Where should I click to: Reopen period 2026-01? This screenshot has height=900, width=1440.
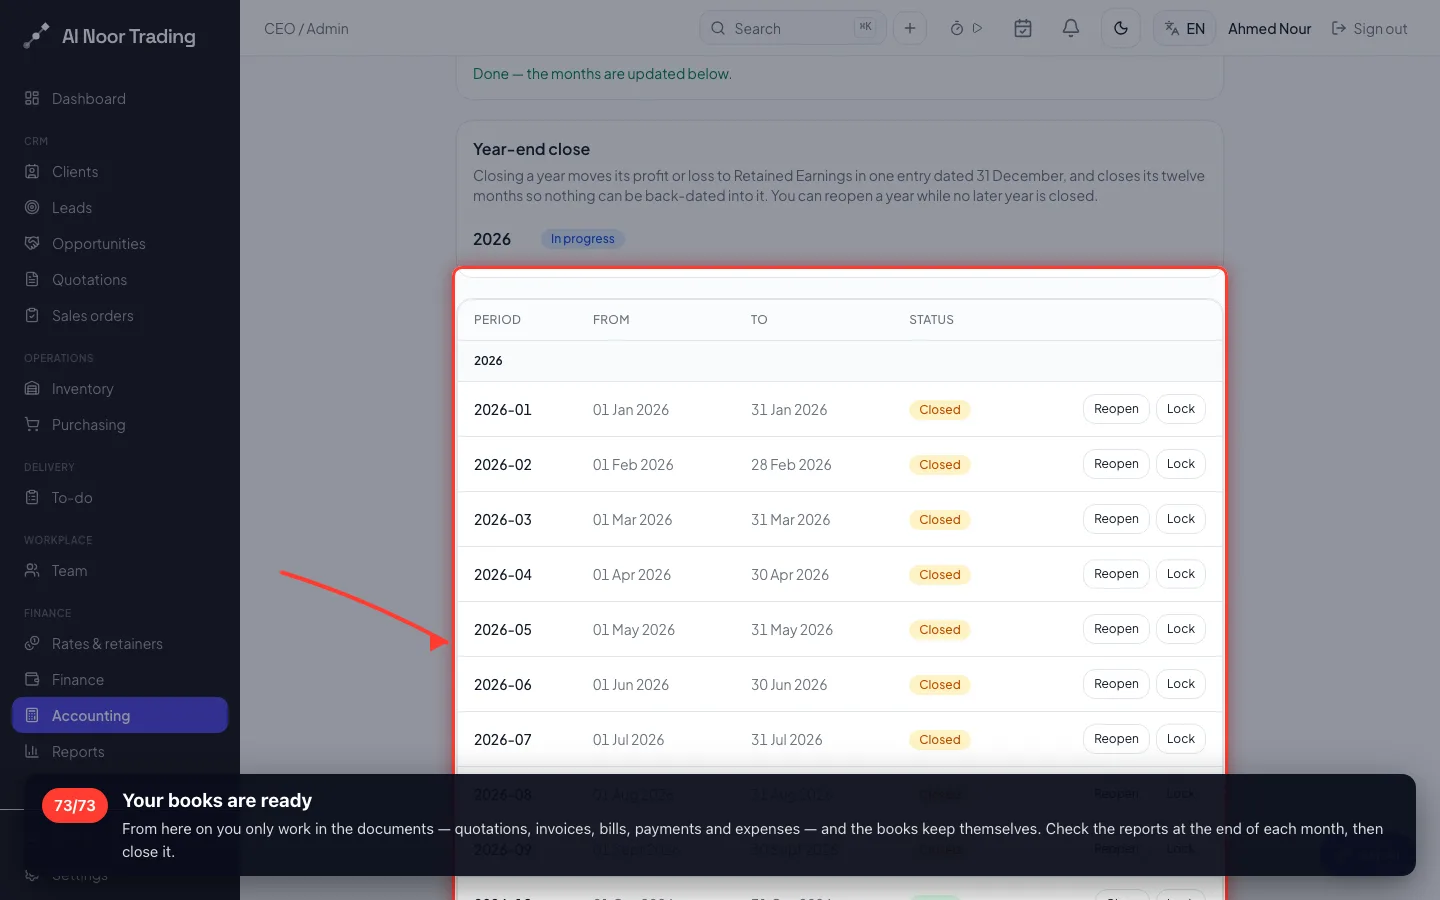pos(1116,409)
